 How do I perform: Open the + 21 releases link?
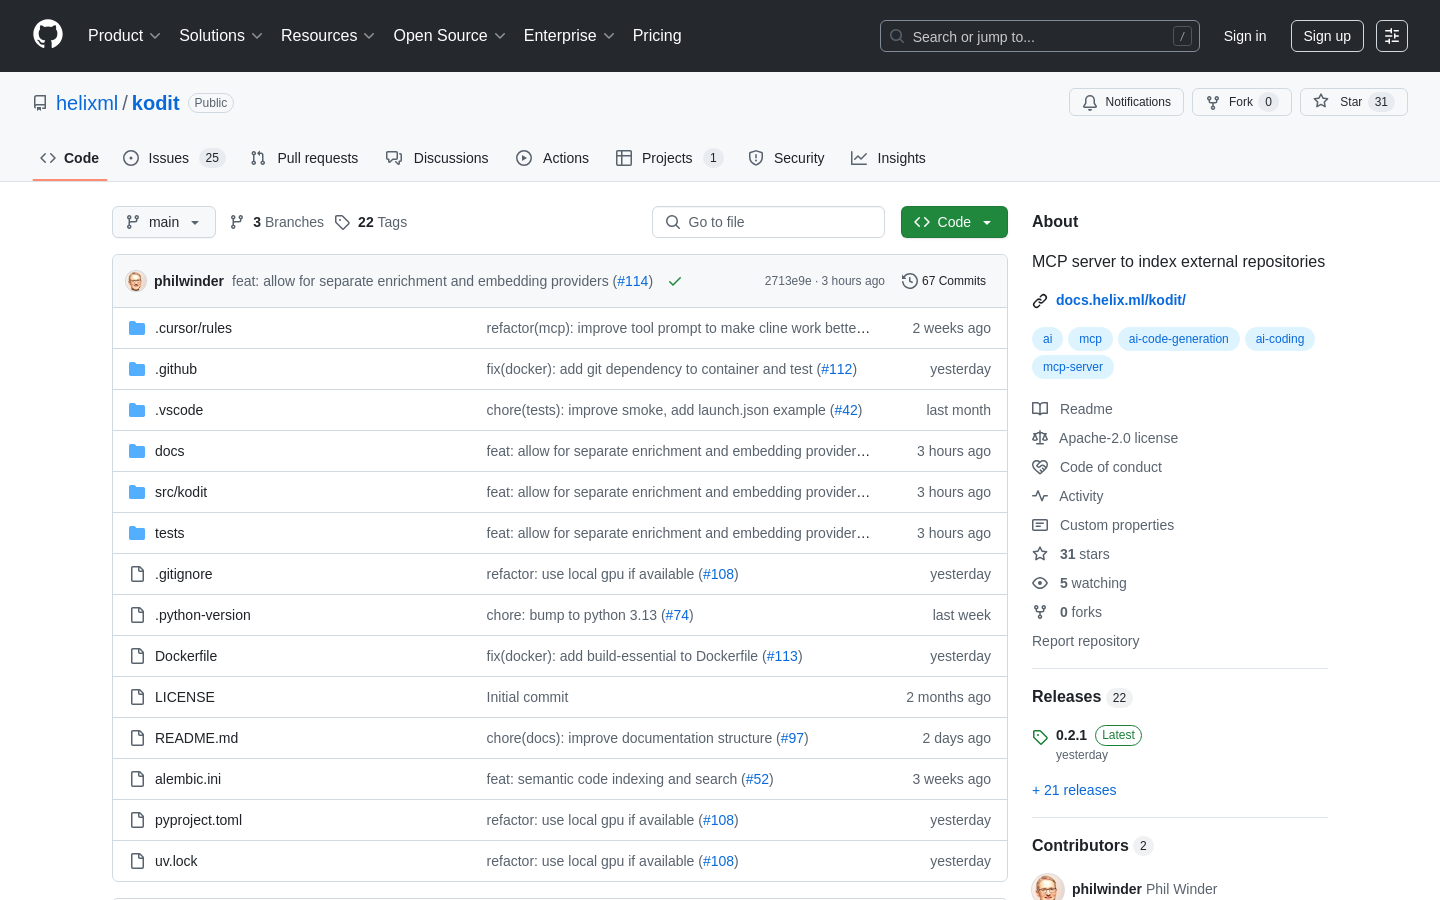click(x=1074, y=790)
